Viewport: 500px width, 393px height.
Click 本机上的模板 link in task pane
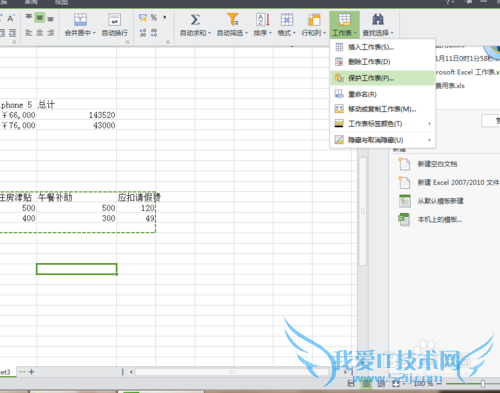pos(440,220)
